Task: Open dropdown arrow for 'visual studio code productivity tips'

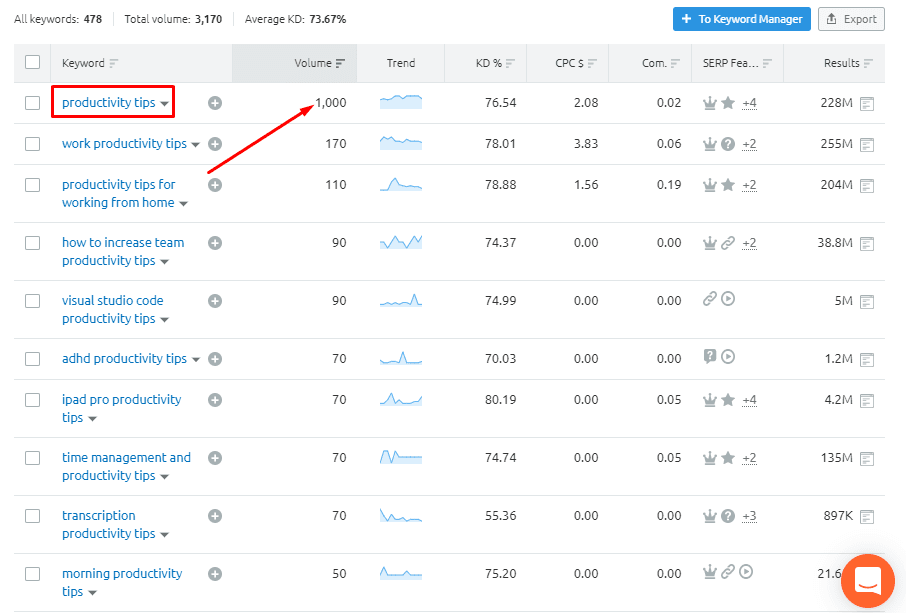Action: [165, 320]
